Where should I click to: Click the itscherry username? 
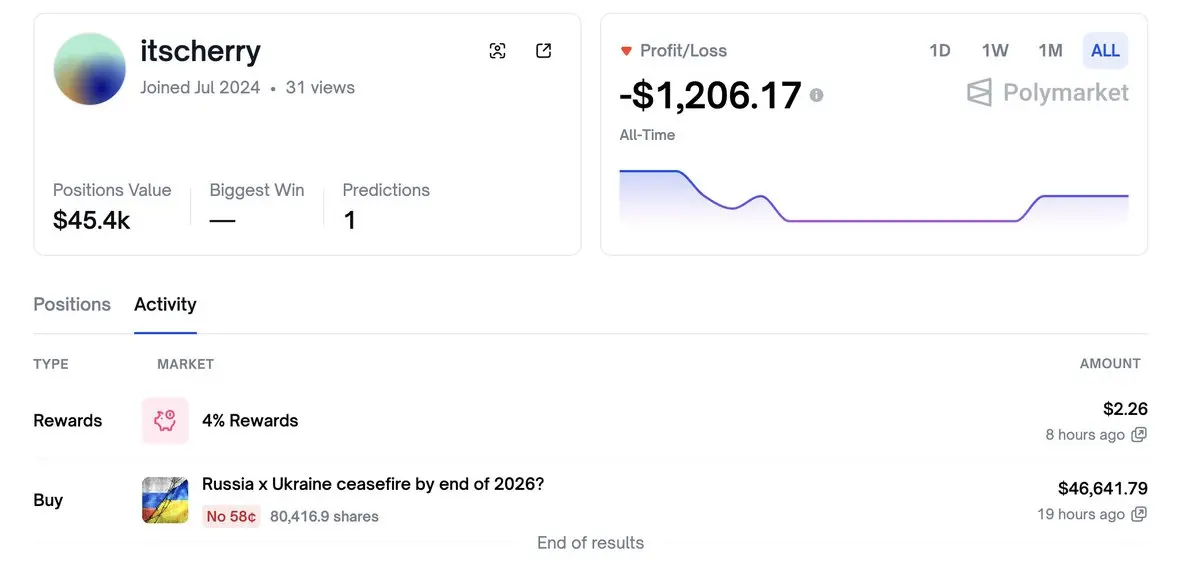200,50
